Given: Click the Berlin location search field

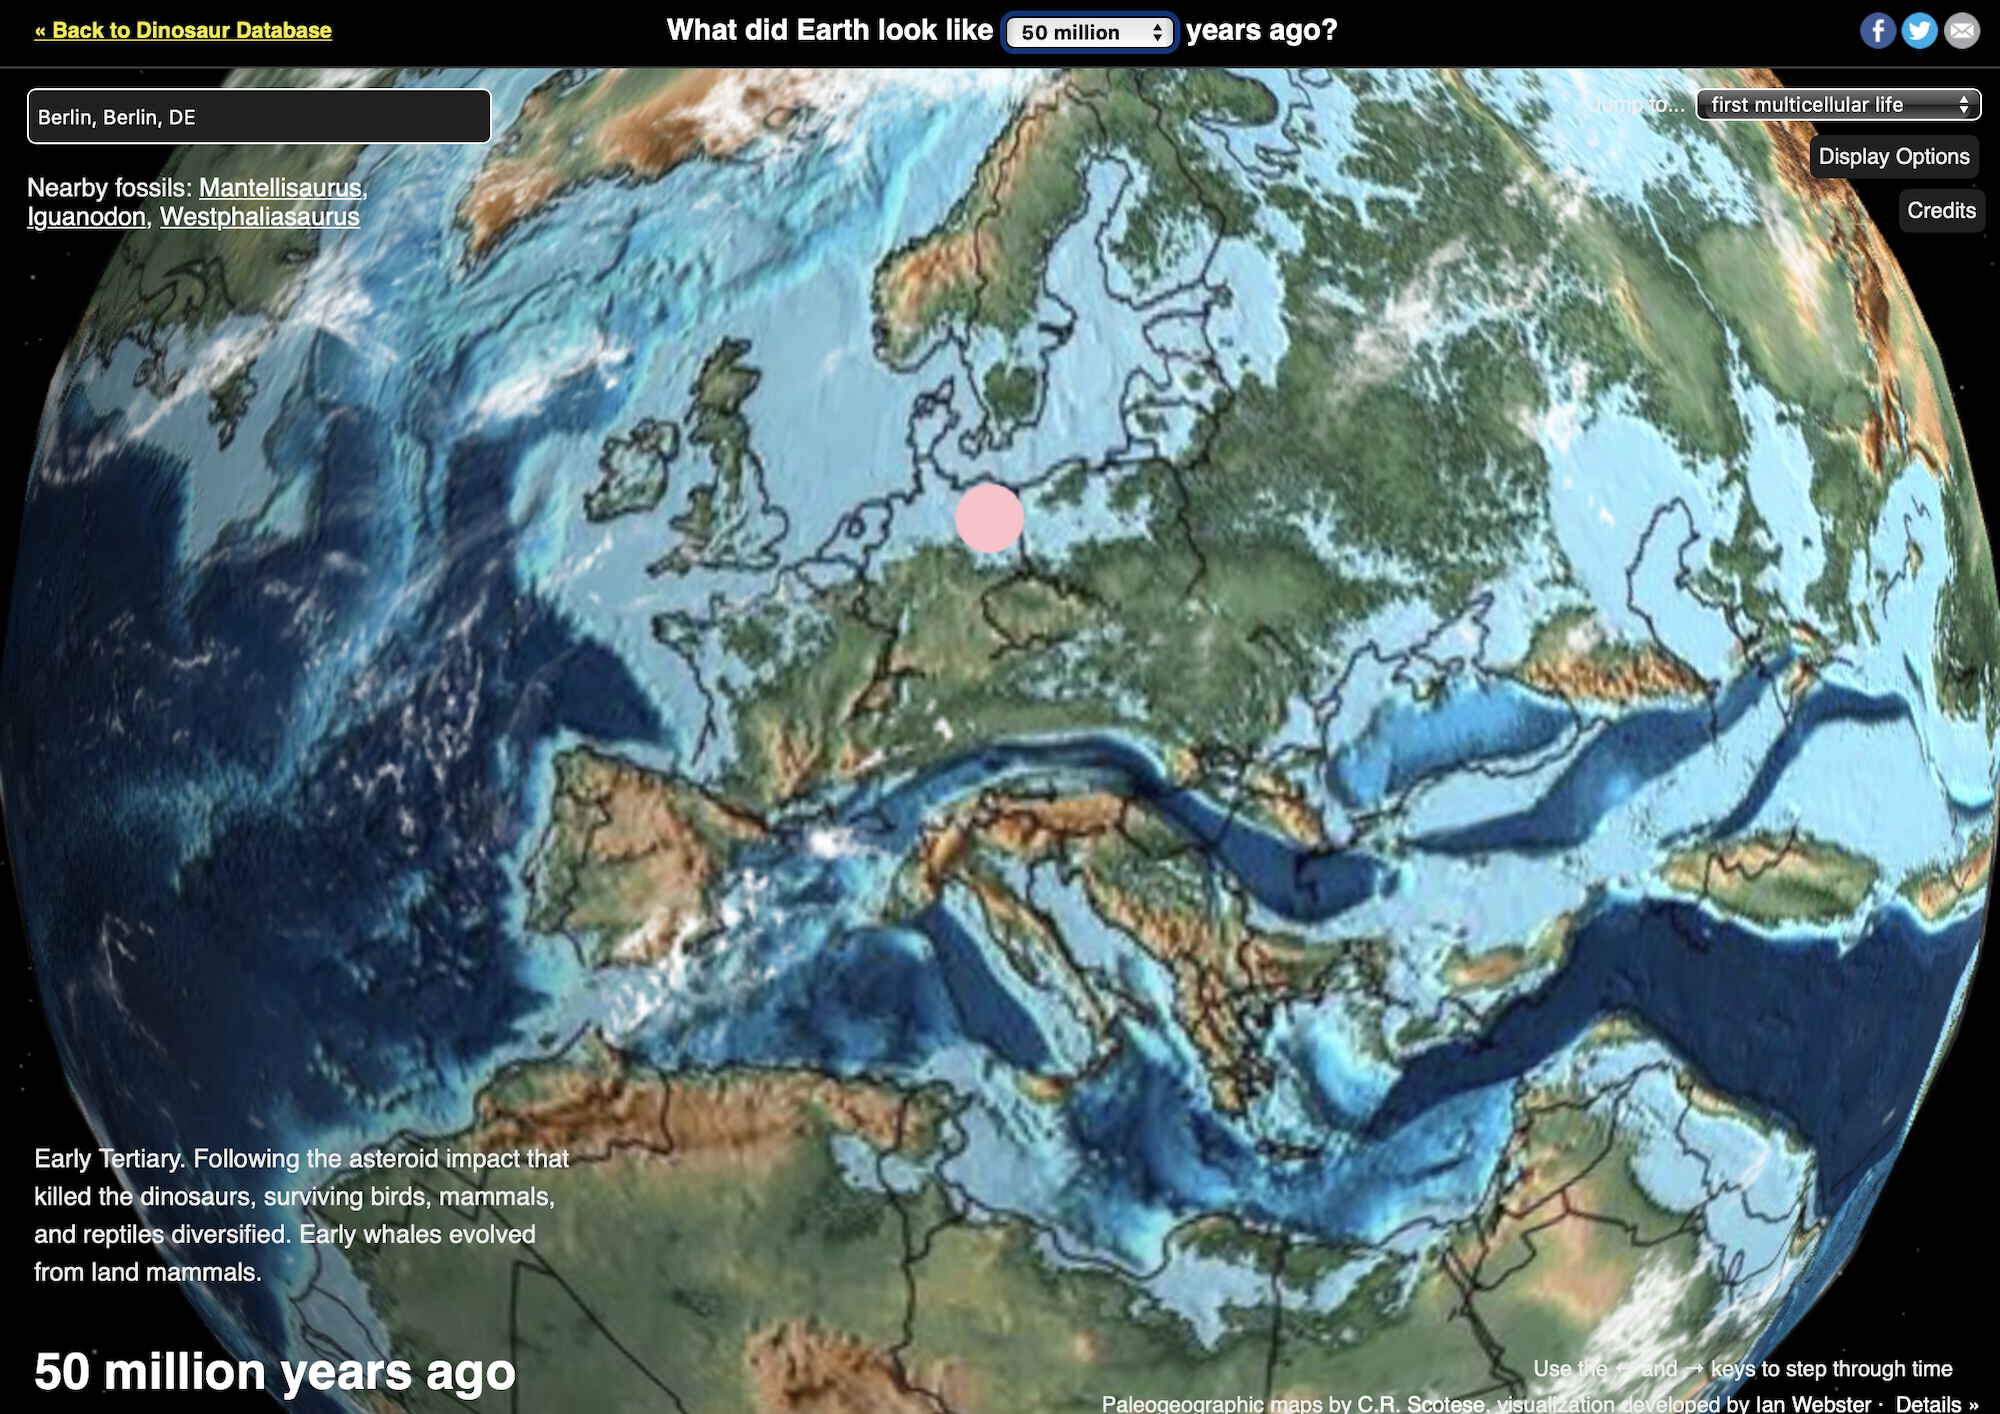Looking at the screenshot, I should point(259,116).
